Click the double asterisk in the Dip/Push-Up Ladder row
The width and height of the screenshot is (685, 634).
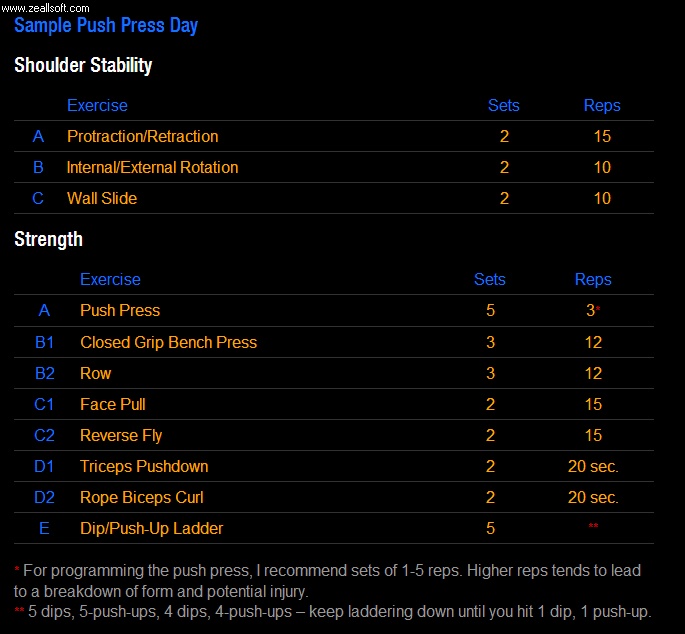[x=593, y=527]
